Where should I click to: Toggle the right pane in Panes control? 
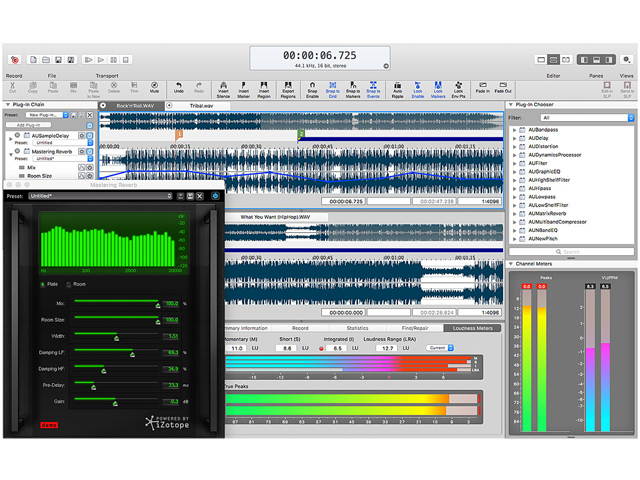coord(609,60)
